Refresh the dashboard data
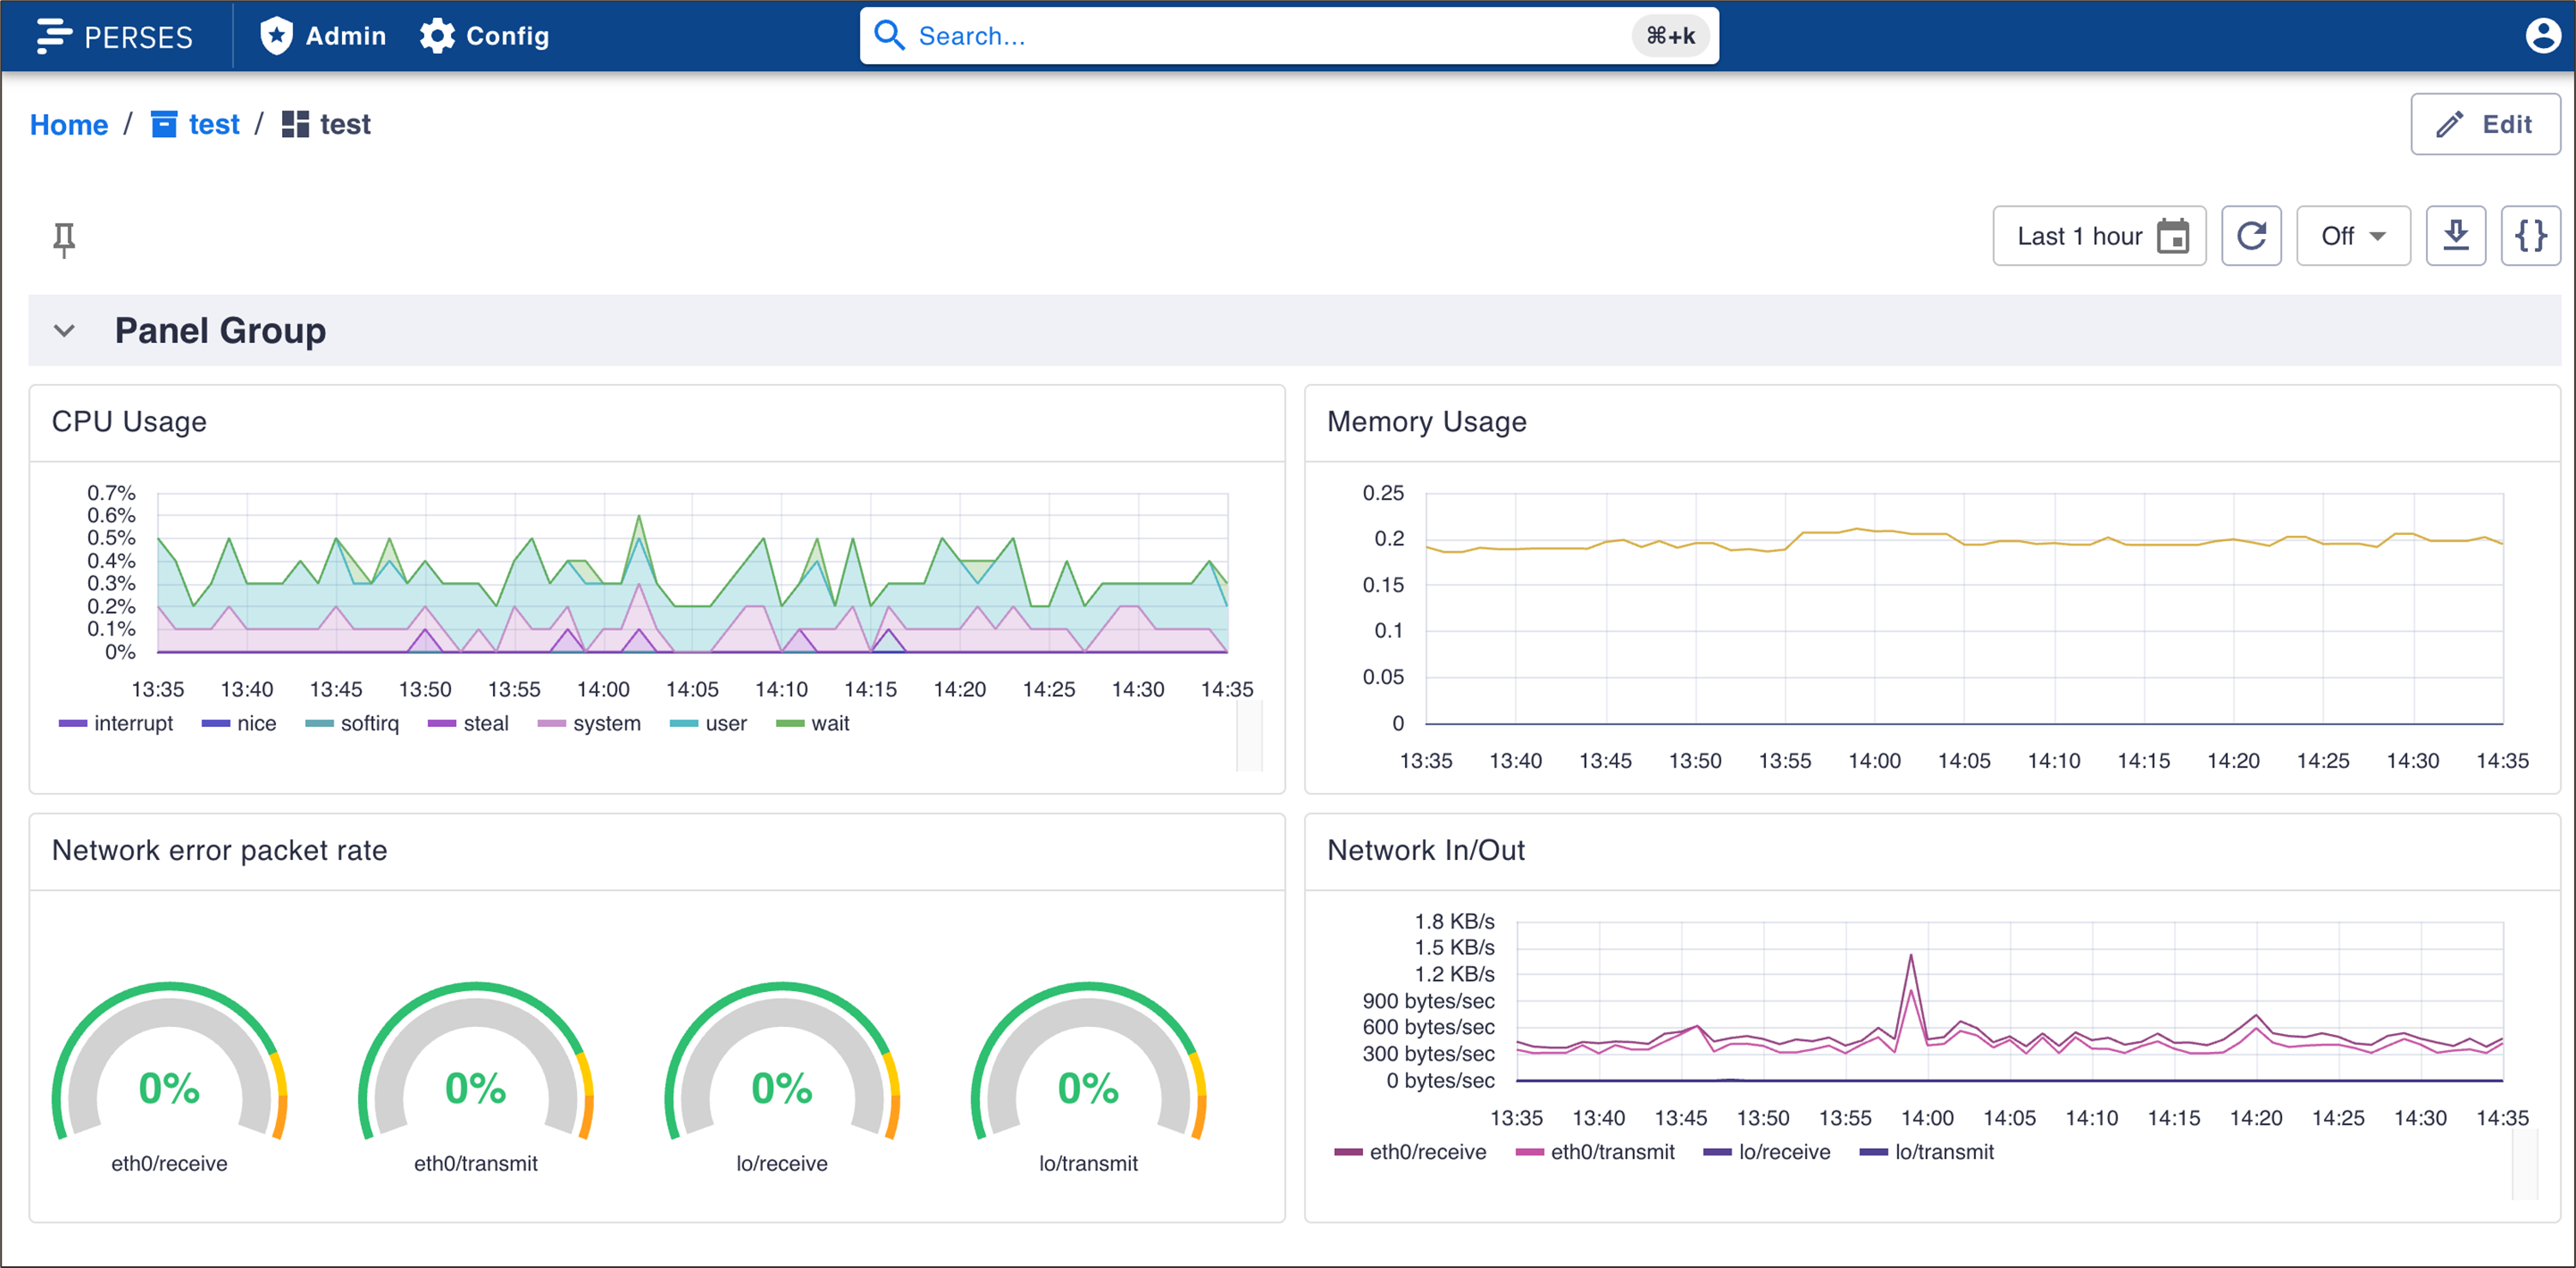This screenshot has height=1268, width=2576. [x=2250, y=236]
